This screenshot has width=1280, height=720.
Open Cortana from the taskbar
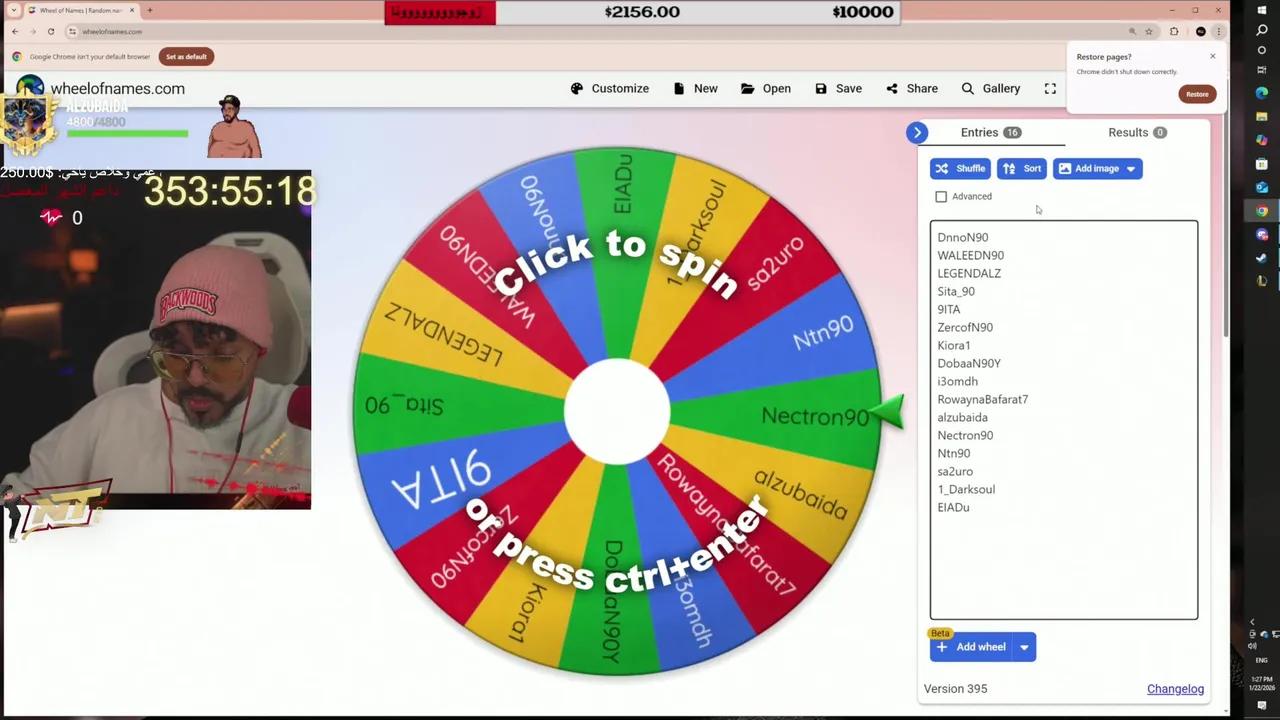(1261, 50)
